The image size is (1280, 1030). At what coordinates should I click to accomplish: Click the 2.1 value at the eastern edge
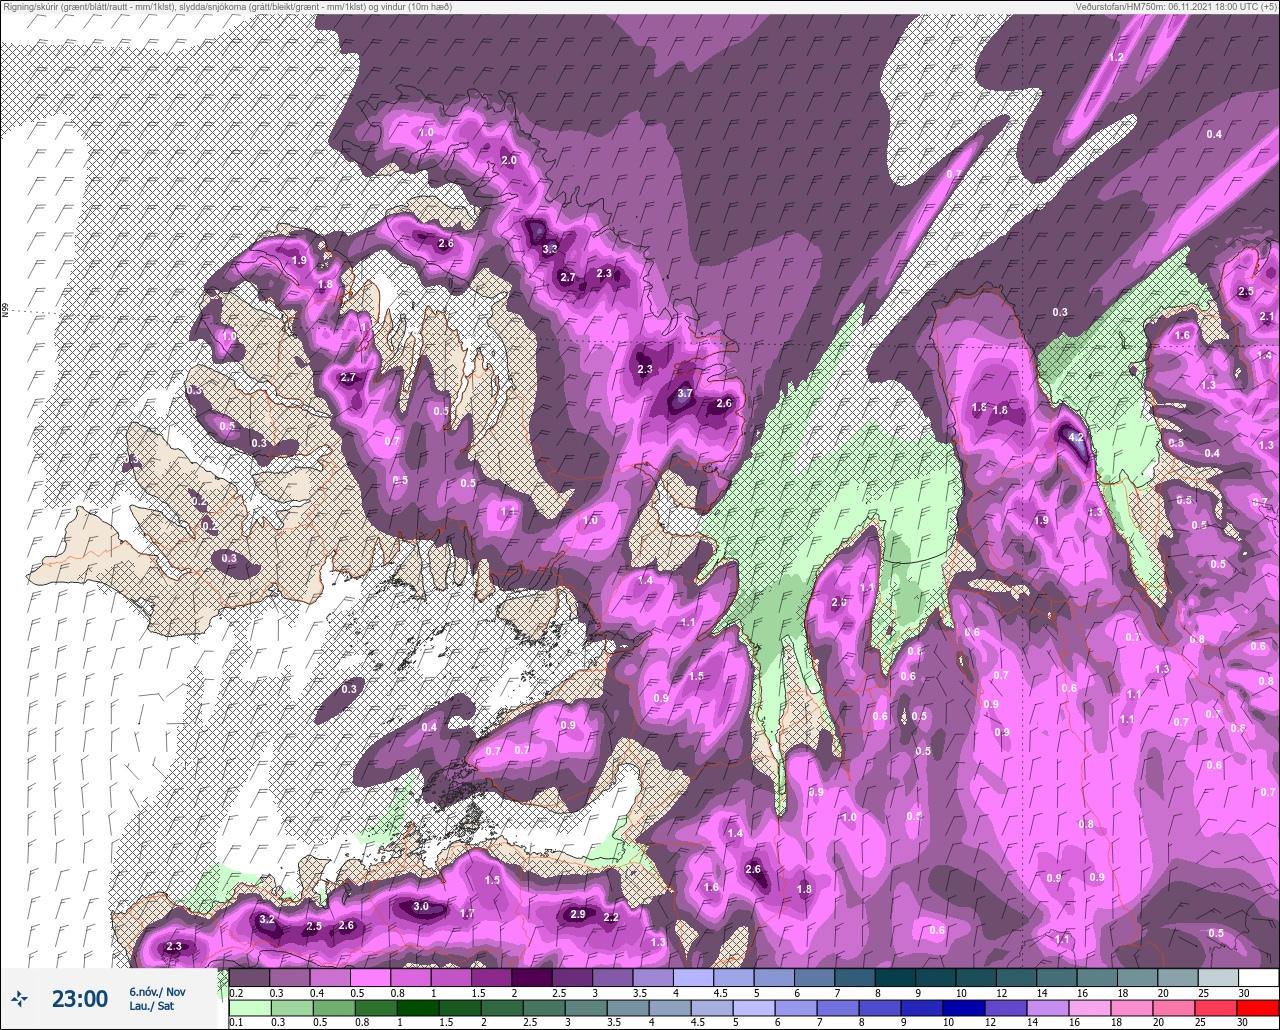[1267, 316]
